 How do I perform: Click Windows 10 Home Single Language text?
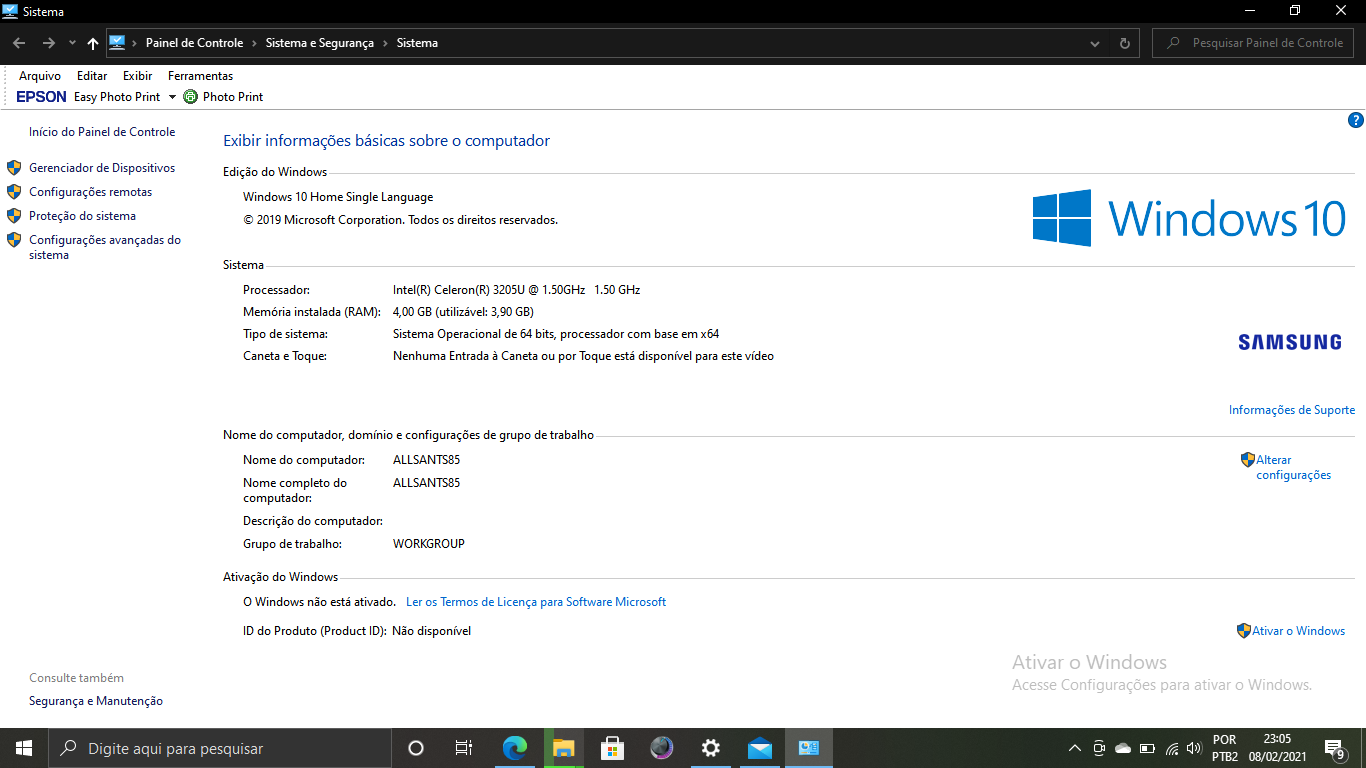(338, 197)
